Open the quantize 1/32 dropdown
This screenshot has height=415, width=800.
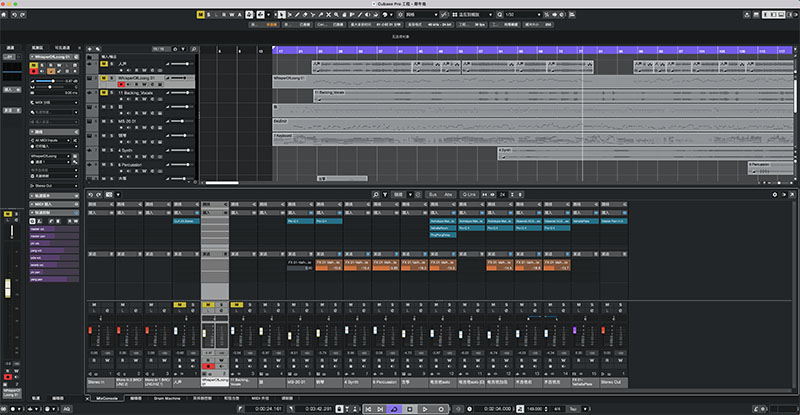click(x=522, y=15)
